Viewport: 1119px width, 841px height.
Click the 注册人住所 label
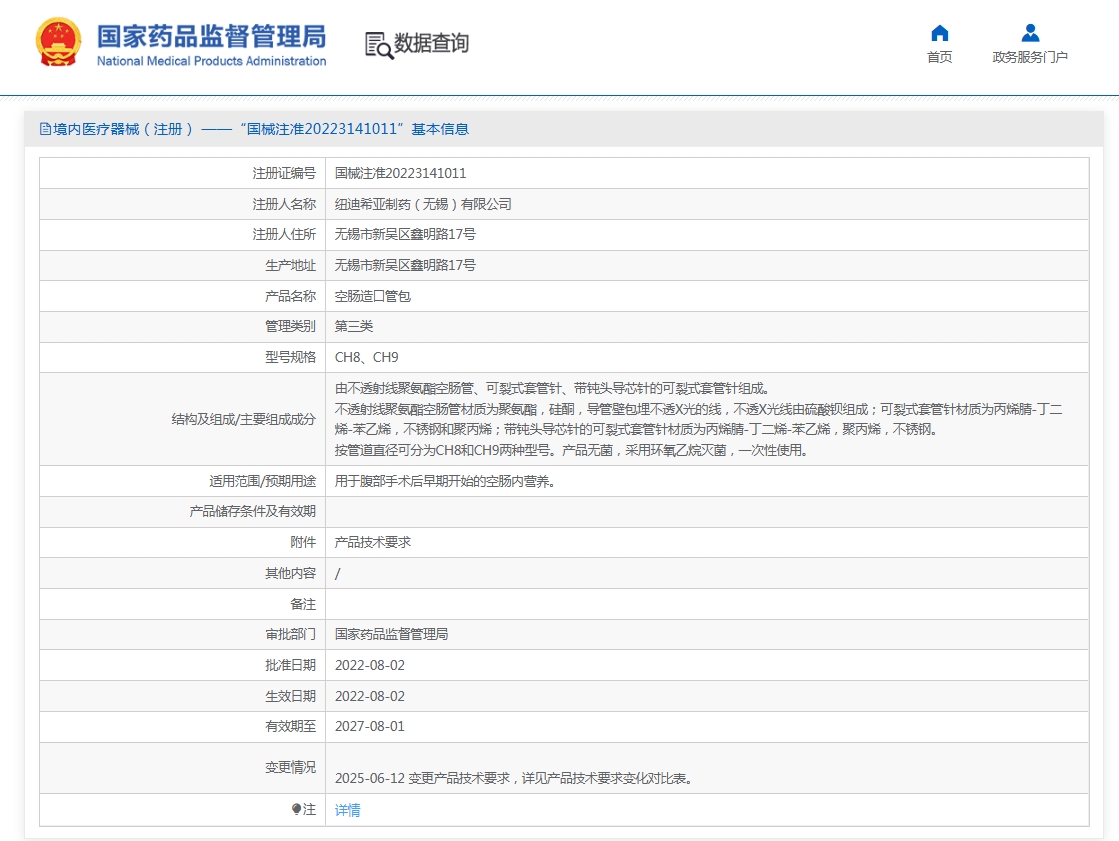284,234
